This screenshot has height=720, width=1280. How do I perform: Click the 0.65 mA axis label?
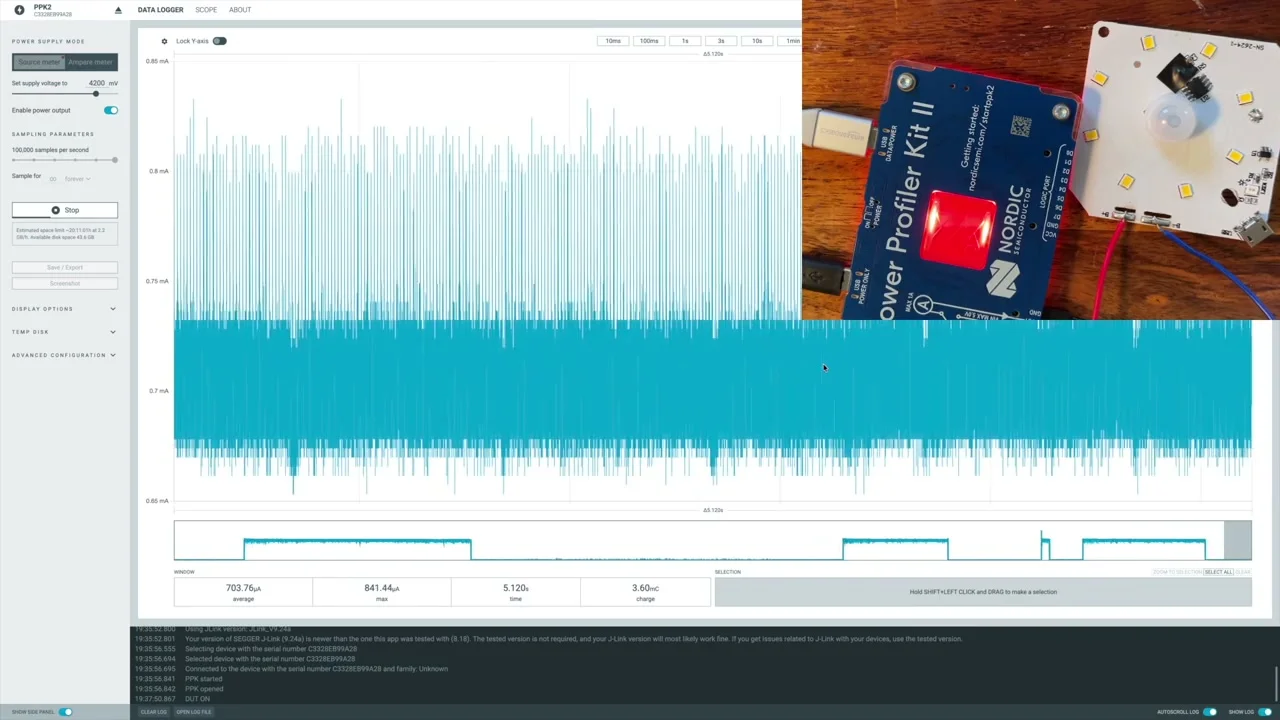(157, 501)
